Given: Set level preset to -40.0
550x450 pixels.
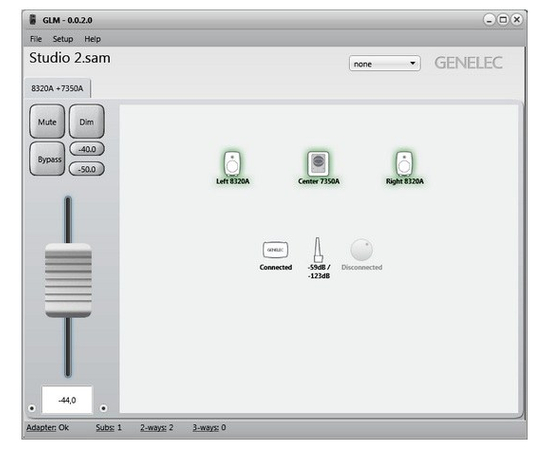Looking at the screenshot, I should click(x=87, y=149).
